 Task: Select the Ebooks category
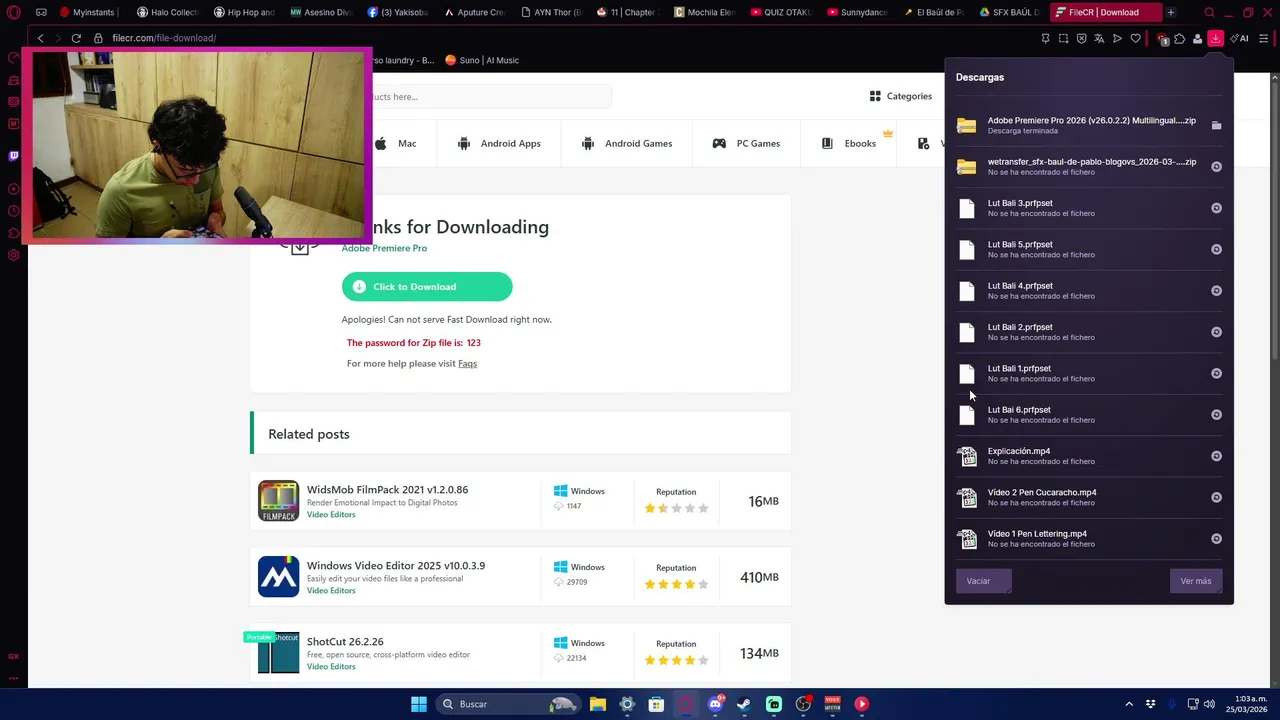pyautogui.click(x=849, y=144)
